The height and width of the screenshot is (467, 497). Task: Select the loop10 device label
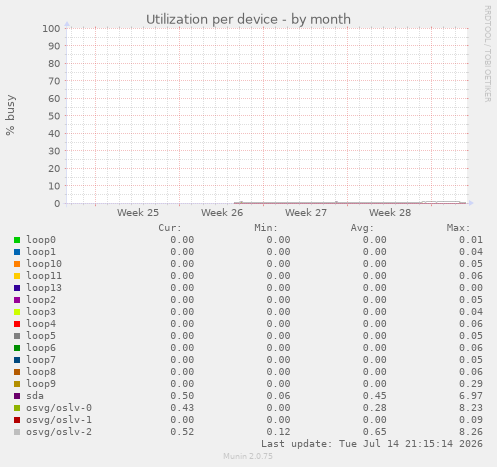(x=44, y=264)
